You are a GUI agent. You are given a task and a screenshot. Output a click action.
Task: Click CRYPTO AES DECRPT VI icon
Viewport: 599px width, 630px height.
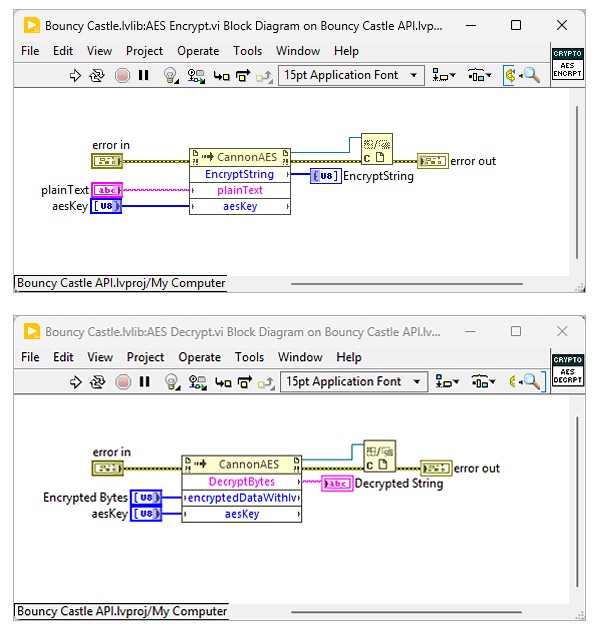567,370
